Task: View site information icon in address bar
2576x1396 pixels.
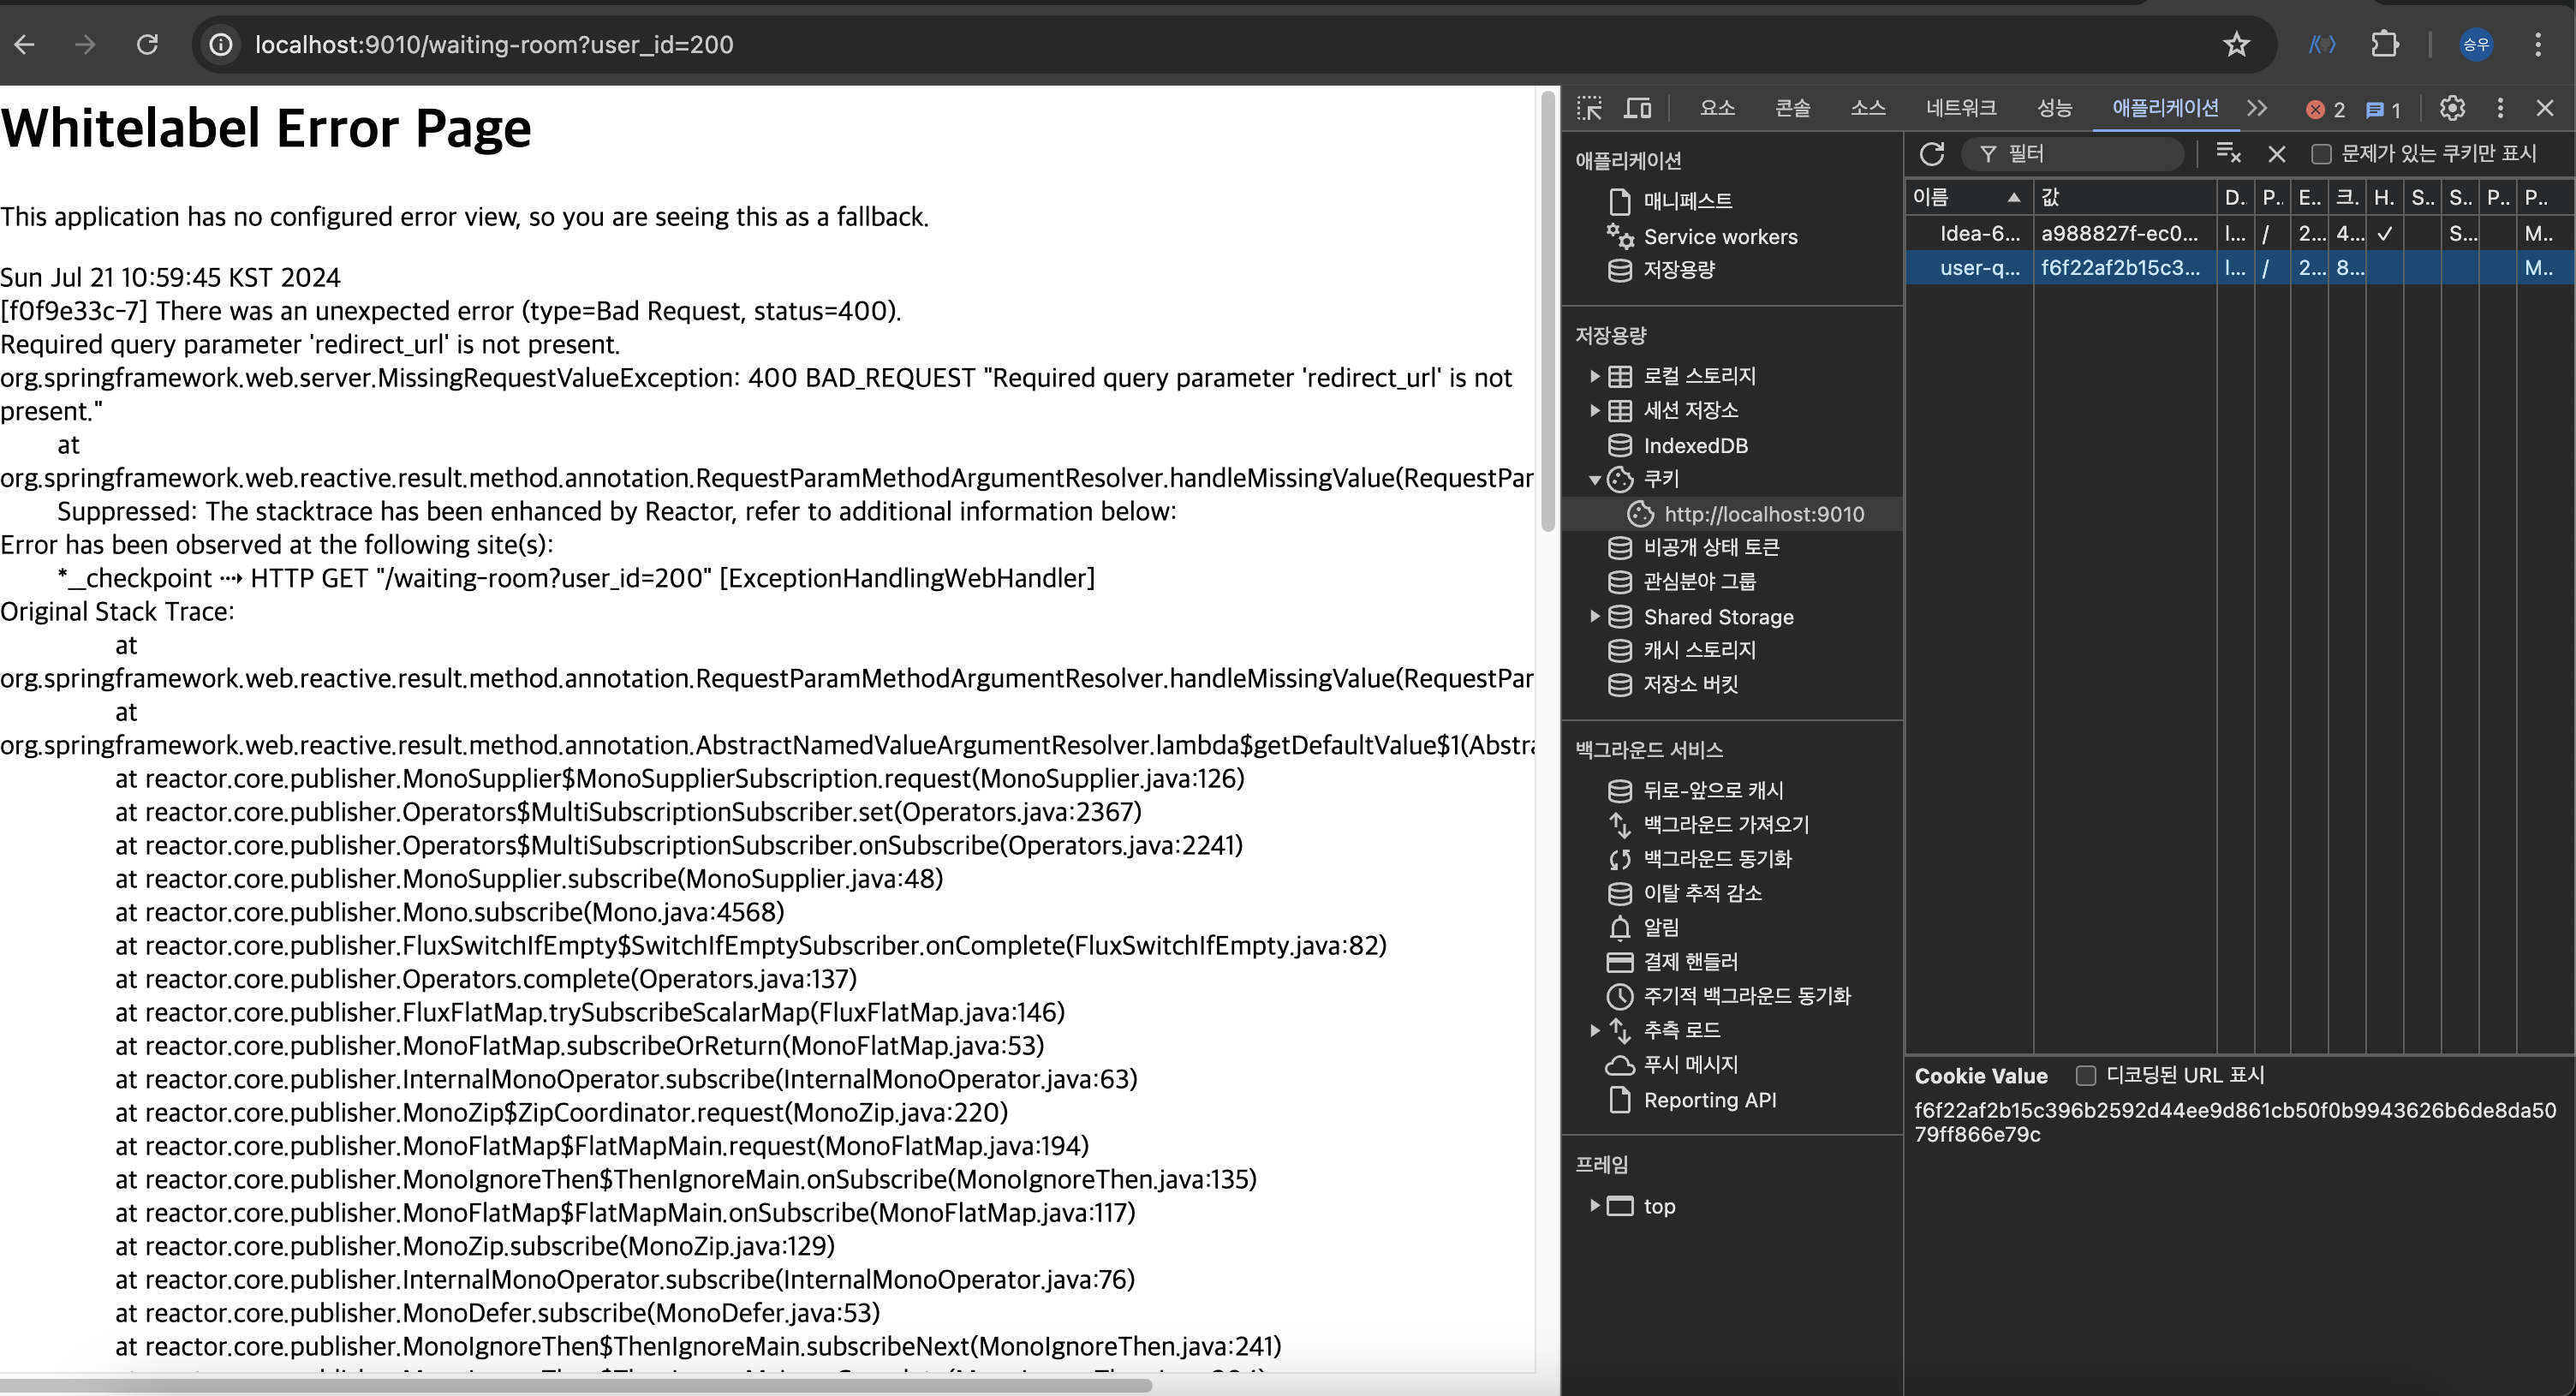Action: pyautogui.click(x=221, y=44)
